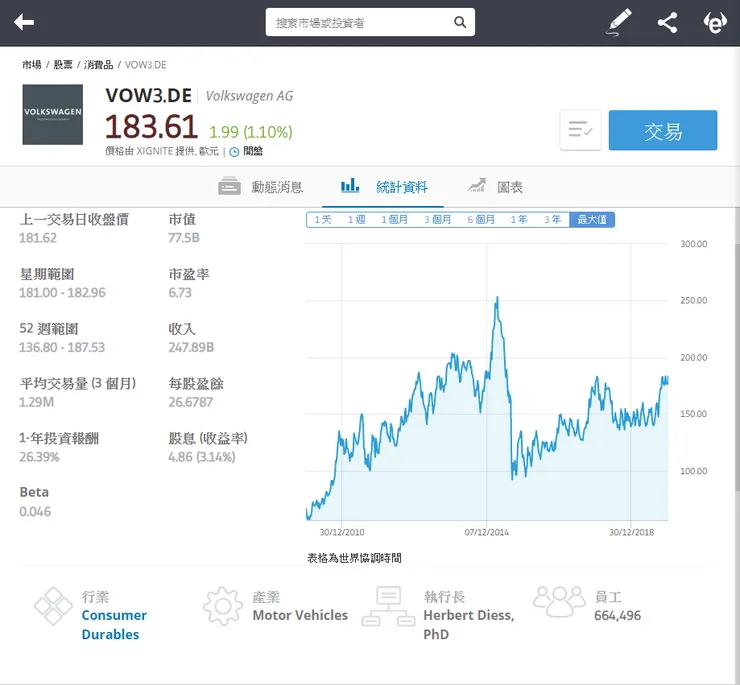
Task: Select the 1週 chart range
Action: pyautogui.click(x=356, y=220)
